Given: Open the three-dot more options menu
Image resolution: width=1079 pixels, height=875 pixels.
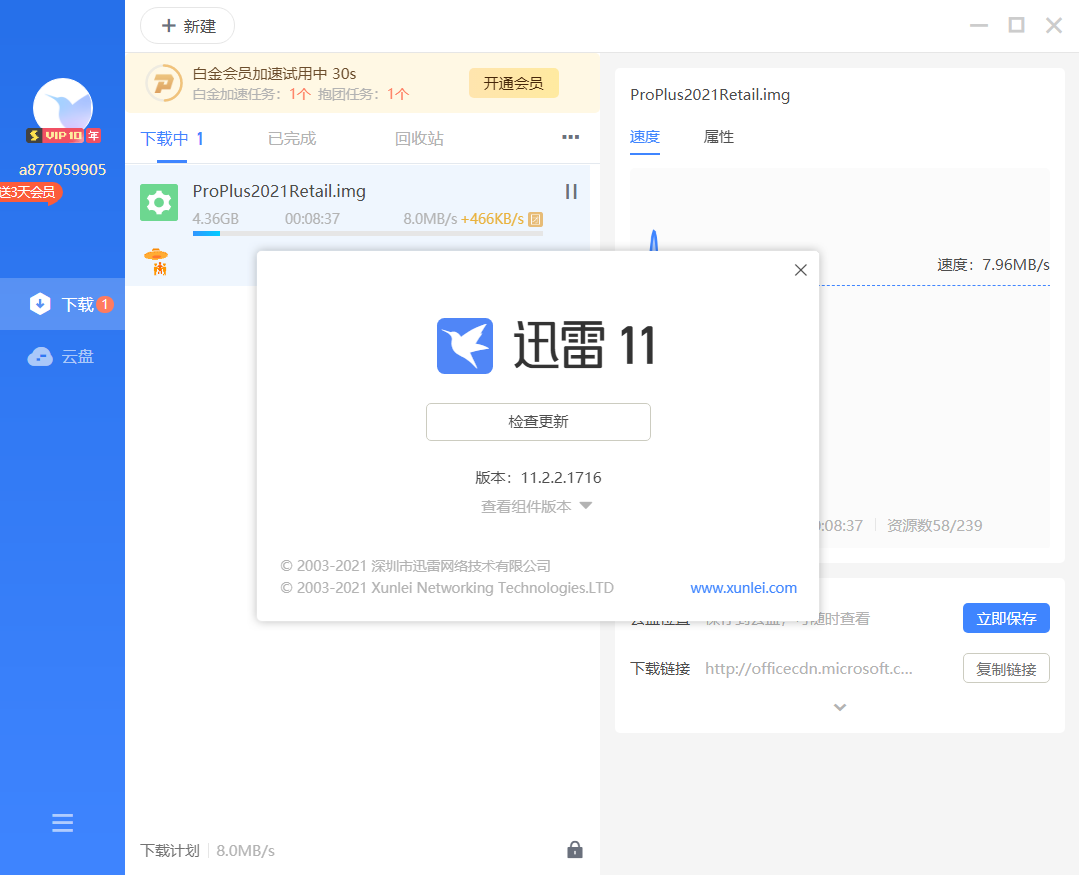Looking at the screenshot, I should pos(570,137).
